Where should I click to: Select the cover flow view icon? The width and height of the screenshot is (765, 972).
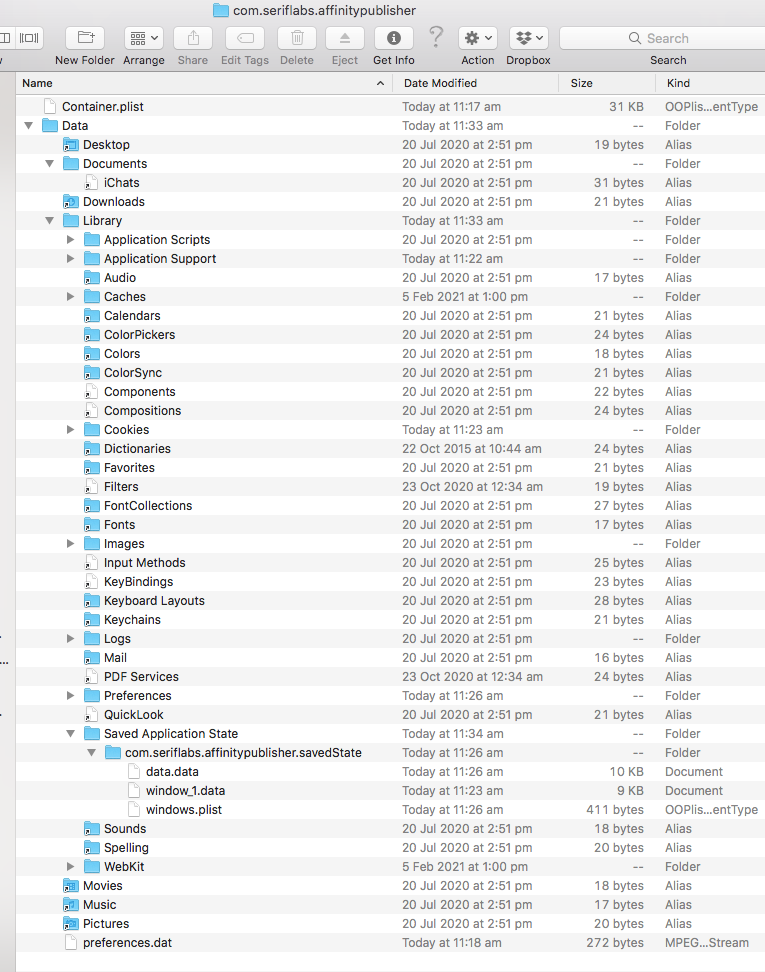[x=29, y=38]
